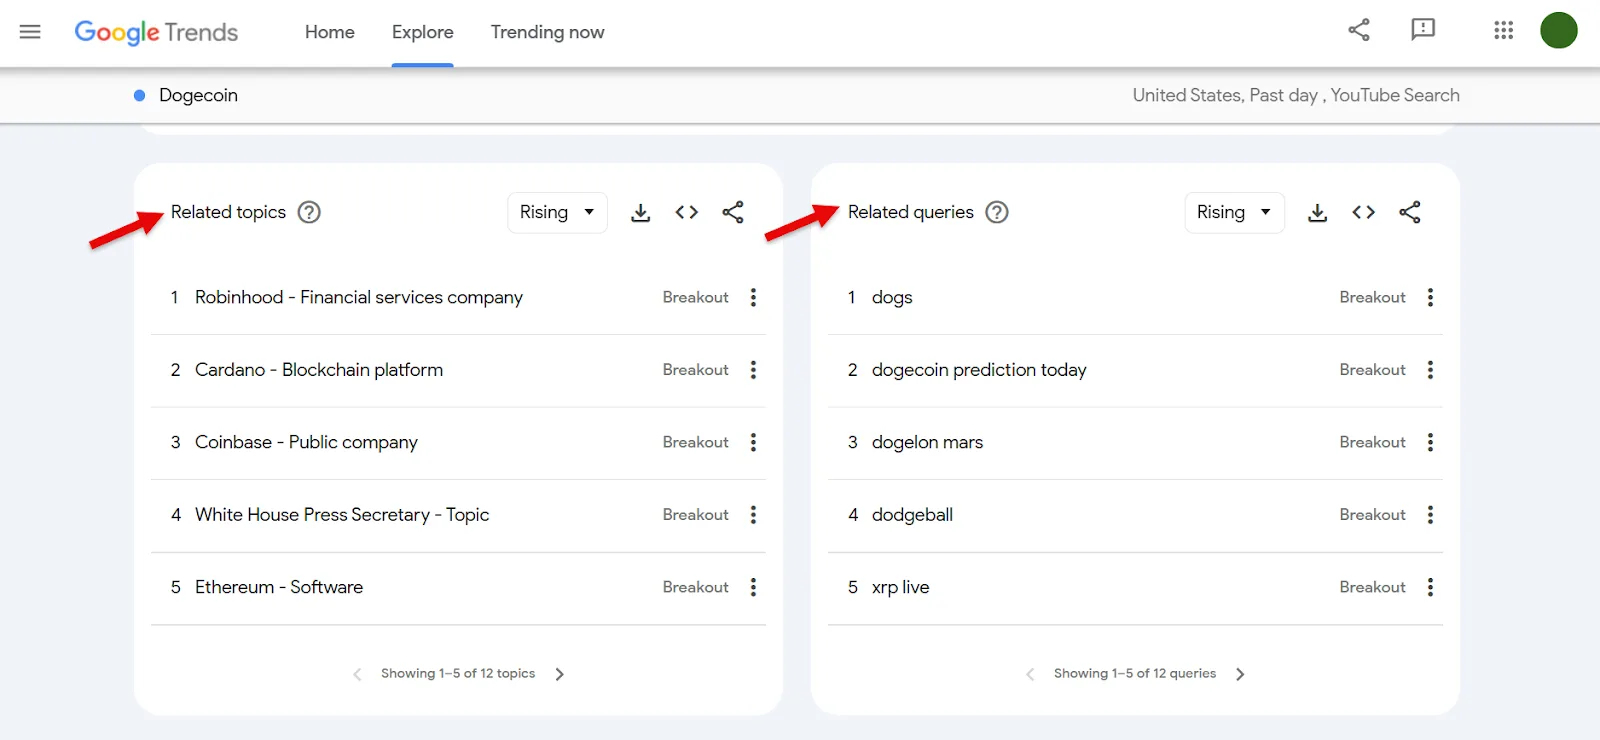Viewport: 1600px width, 740px height.
Task: Open more options for dogelon mars
Action: coord(1431,442)
